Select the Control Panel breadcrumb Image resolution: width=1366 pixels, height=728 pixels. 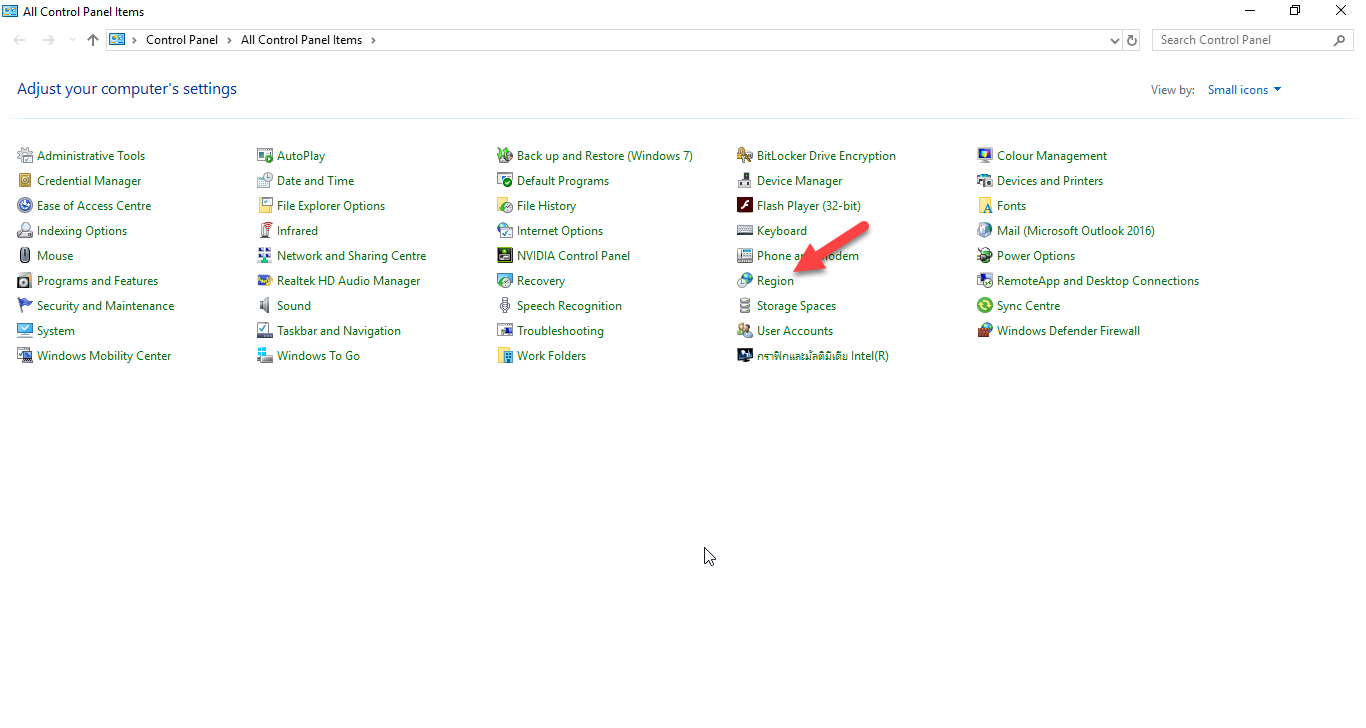click(182, 40)
